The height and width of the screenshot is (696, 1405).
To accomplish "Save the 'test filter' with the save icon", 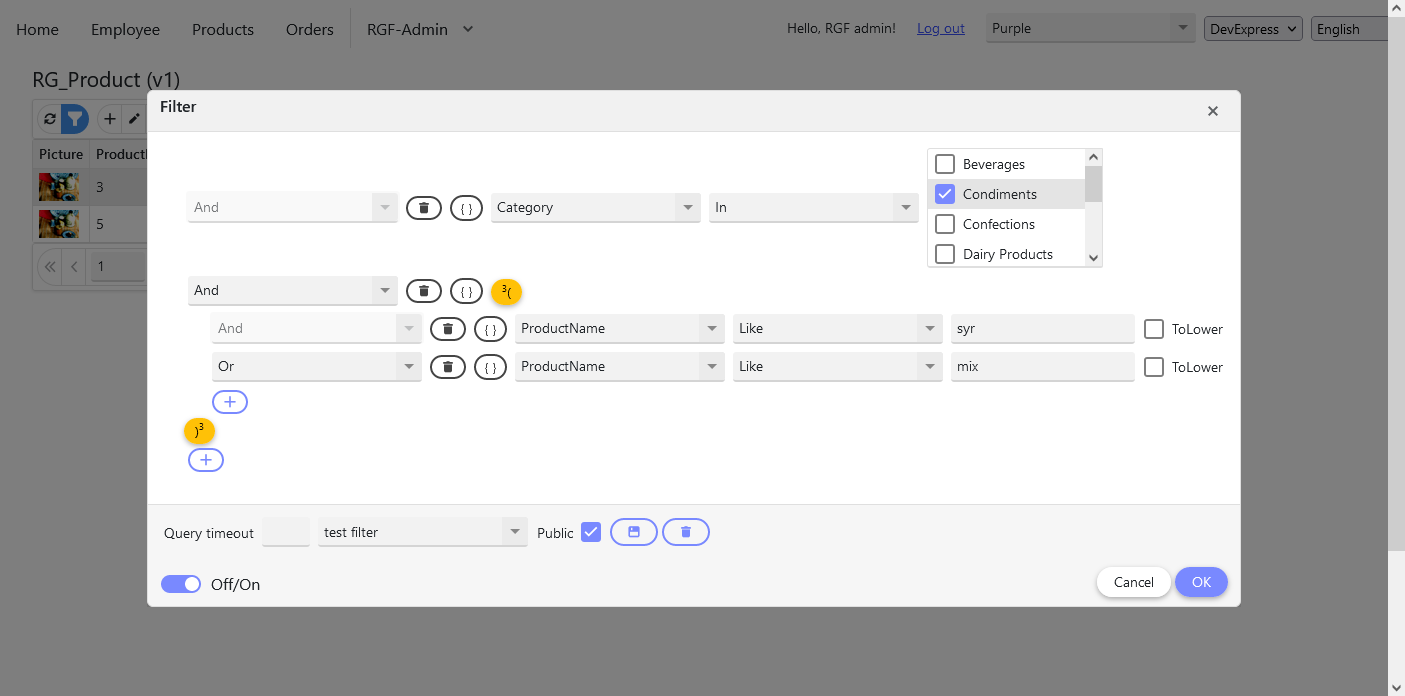I will 633,533.
